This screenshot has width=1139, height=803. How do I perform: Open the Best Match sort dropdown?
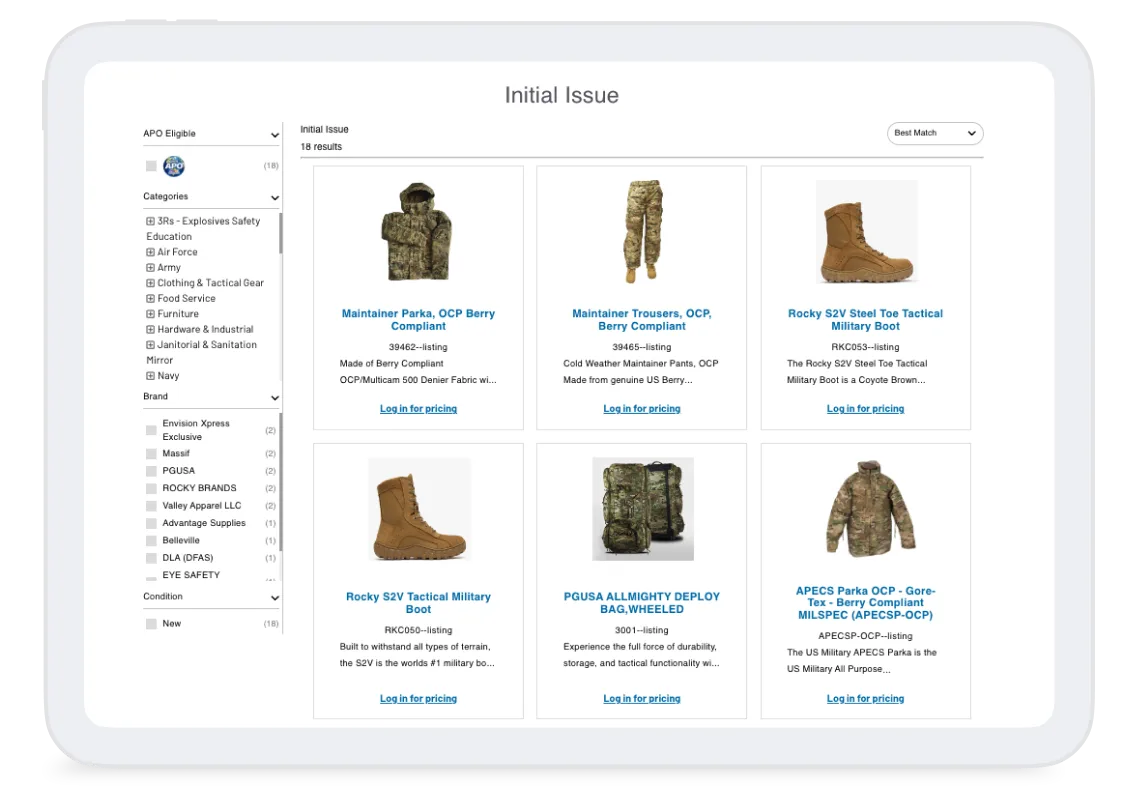coord(935,133)
